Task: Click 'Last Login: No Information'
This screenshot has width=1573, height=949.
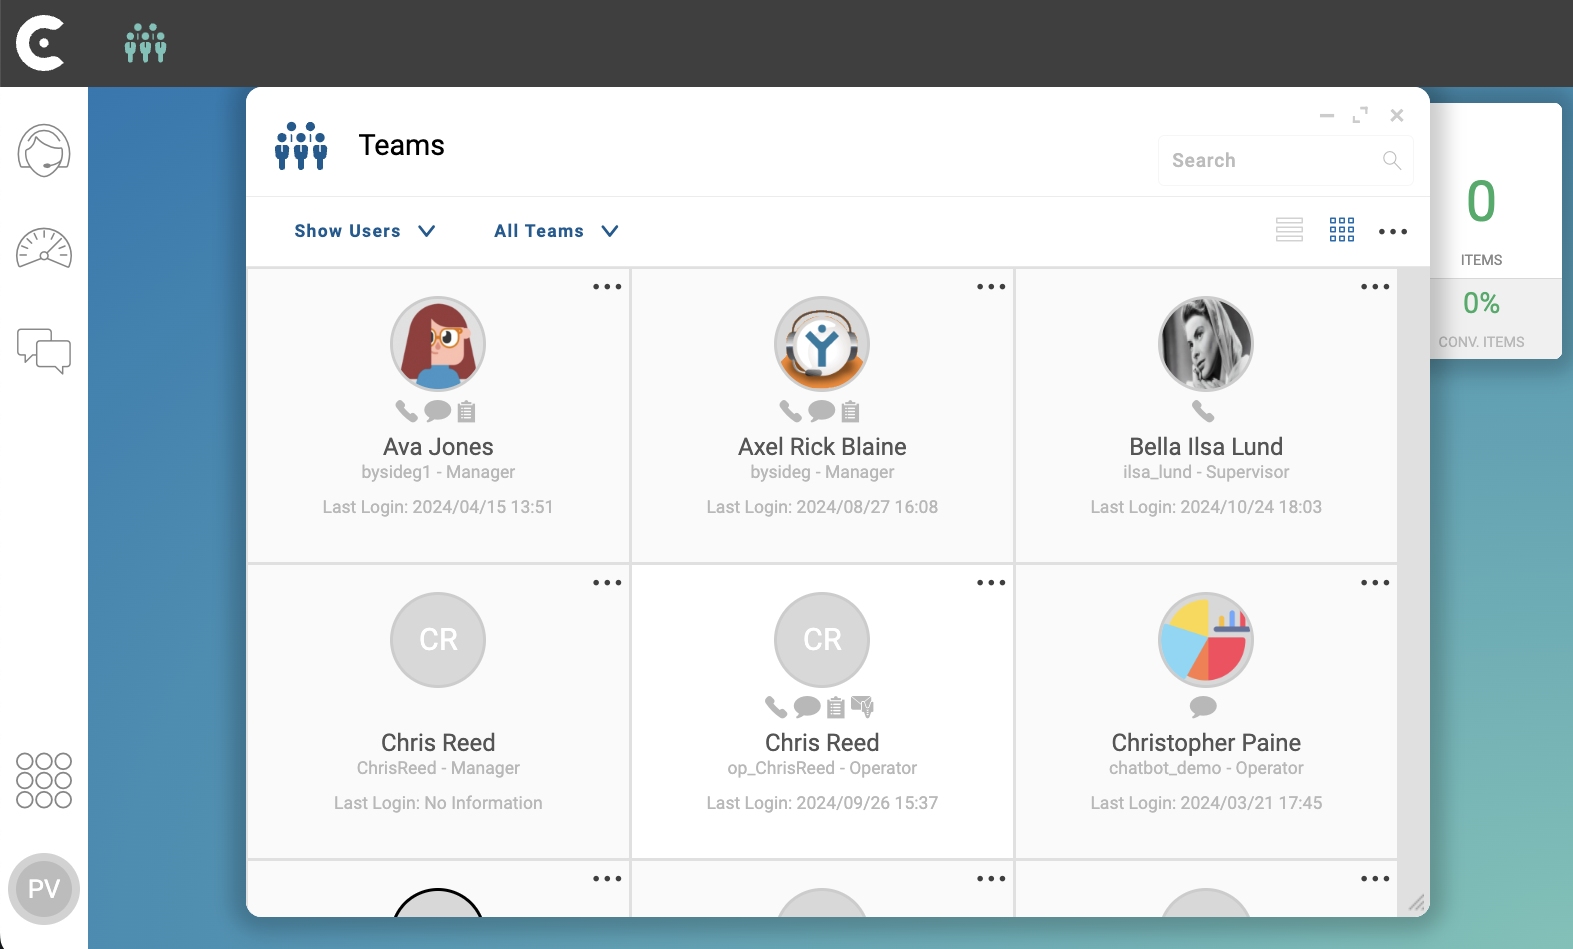Action: coord(438,803)
